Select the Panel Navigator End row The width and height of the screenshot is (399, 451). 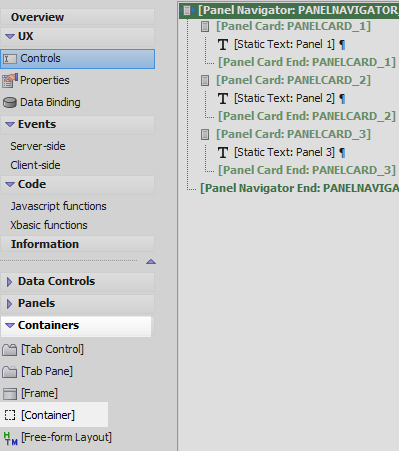click(x=299, y=188)
